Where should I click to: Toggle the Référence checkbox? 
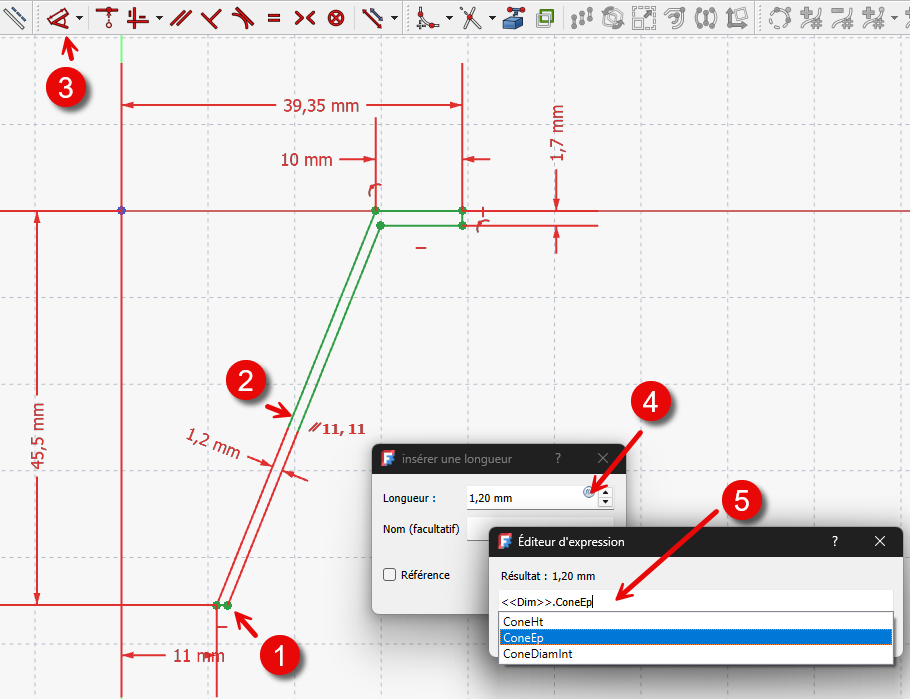(x=390, y=575)
